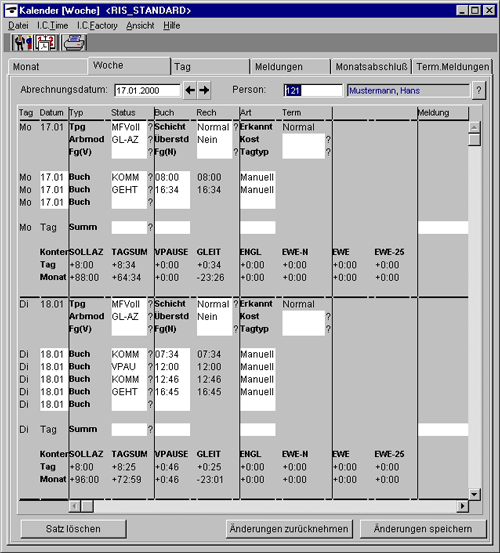Open lookup beside Monday Kost field
The image size is (500, 553).
328,140
